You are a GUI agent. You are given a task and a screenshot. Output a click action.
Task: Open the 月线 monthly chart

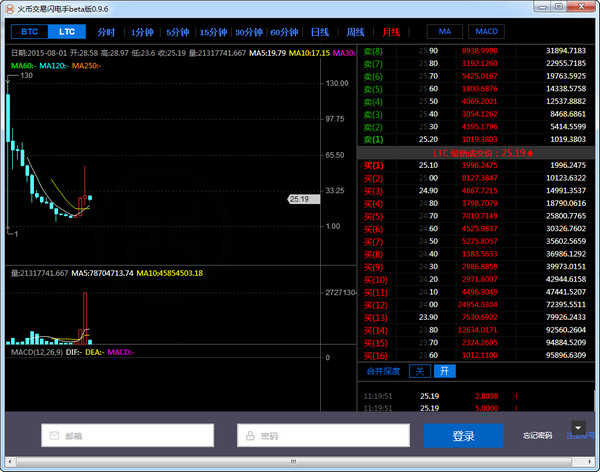click(x=390, y=32)
